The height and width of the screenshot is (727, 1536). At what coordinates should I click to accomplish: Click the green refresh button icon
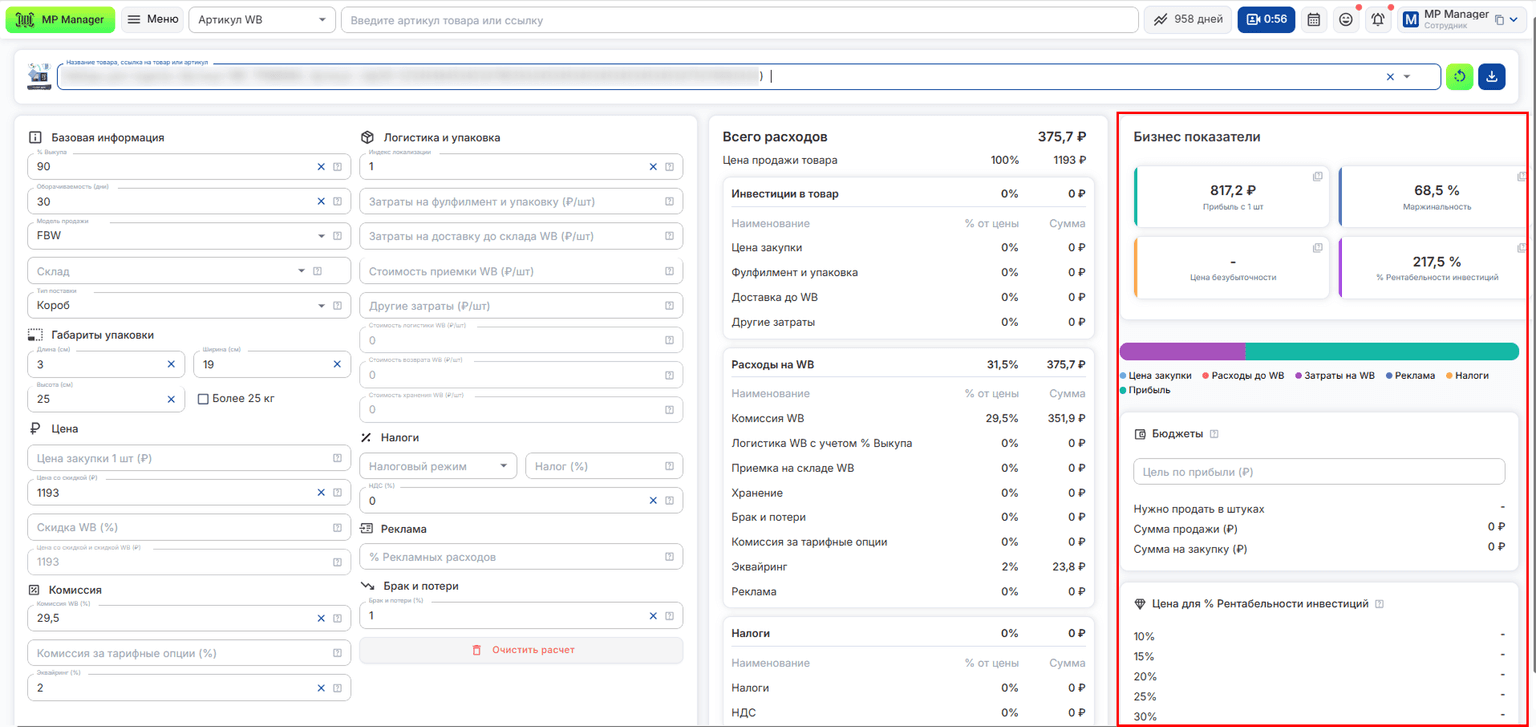click(x=1460, y=77)
